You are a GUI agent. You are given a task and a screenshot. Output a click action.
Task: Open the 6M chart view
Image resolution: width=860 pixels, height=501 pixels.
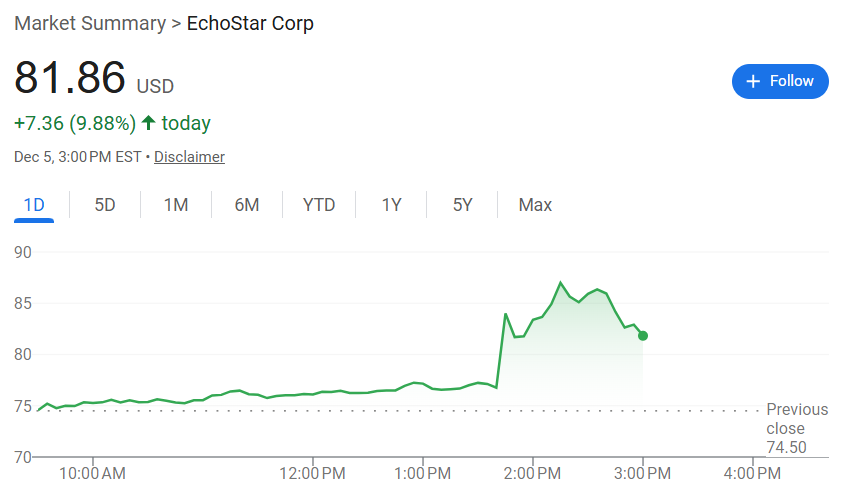click(x=247, y=205)
